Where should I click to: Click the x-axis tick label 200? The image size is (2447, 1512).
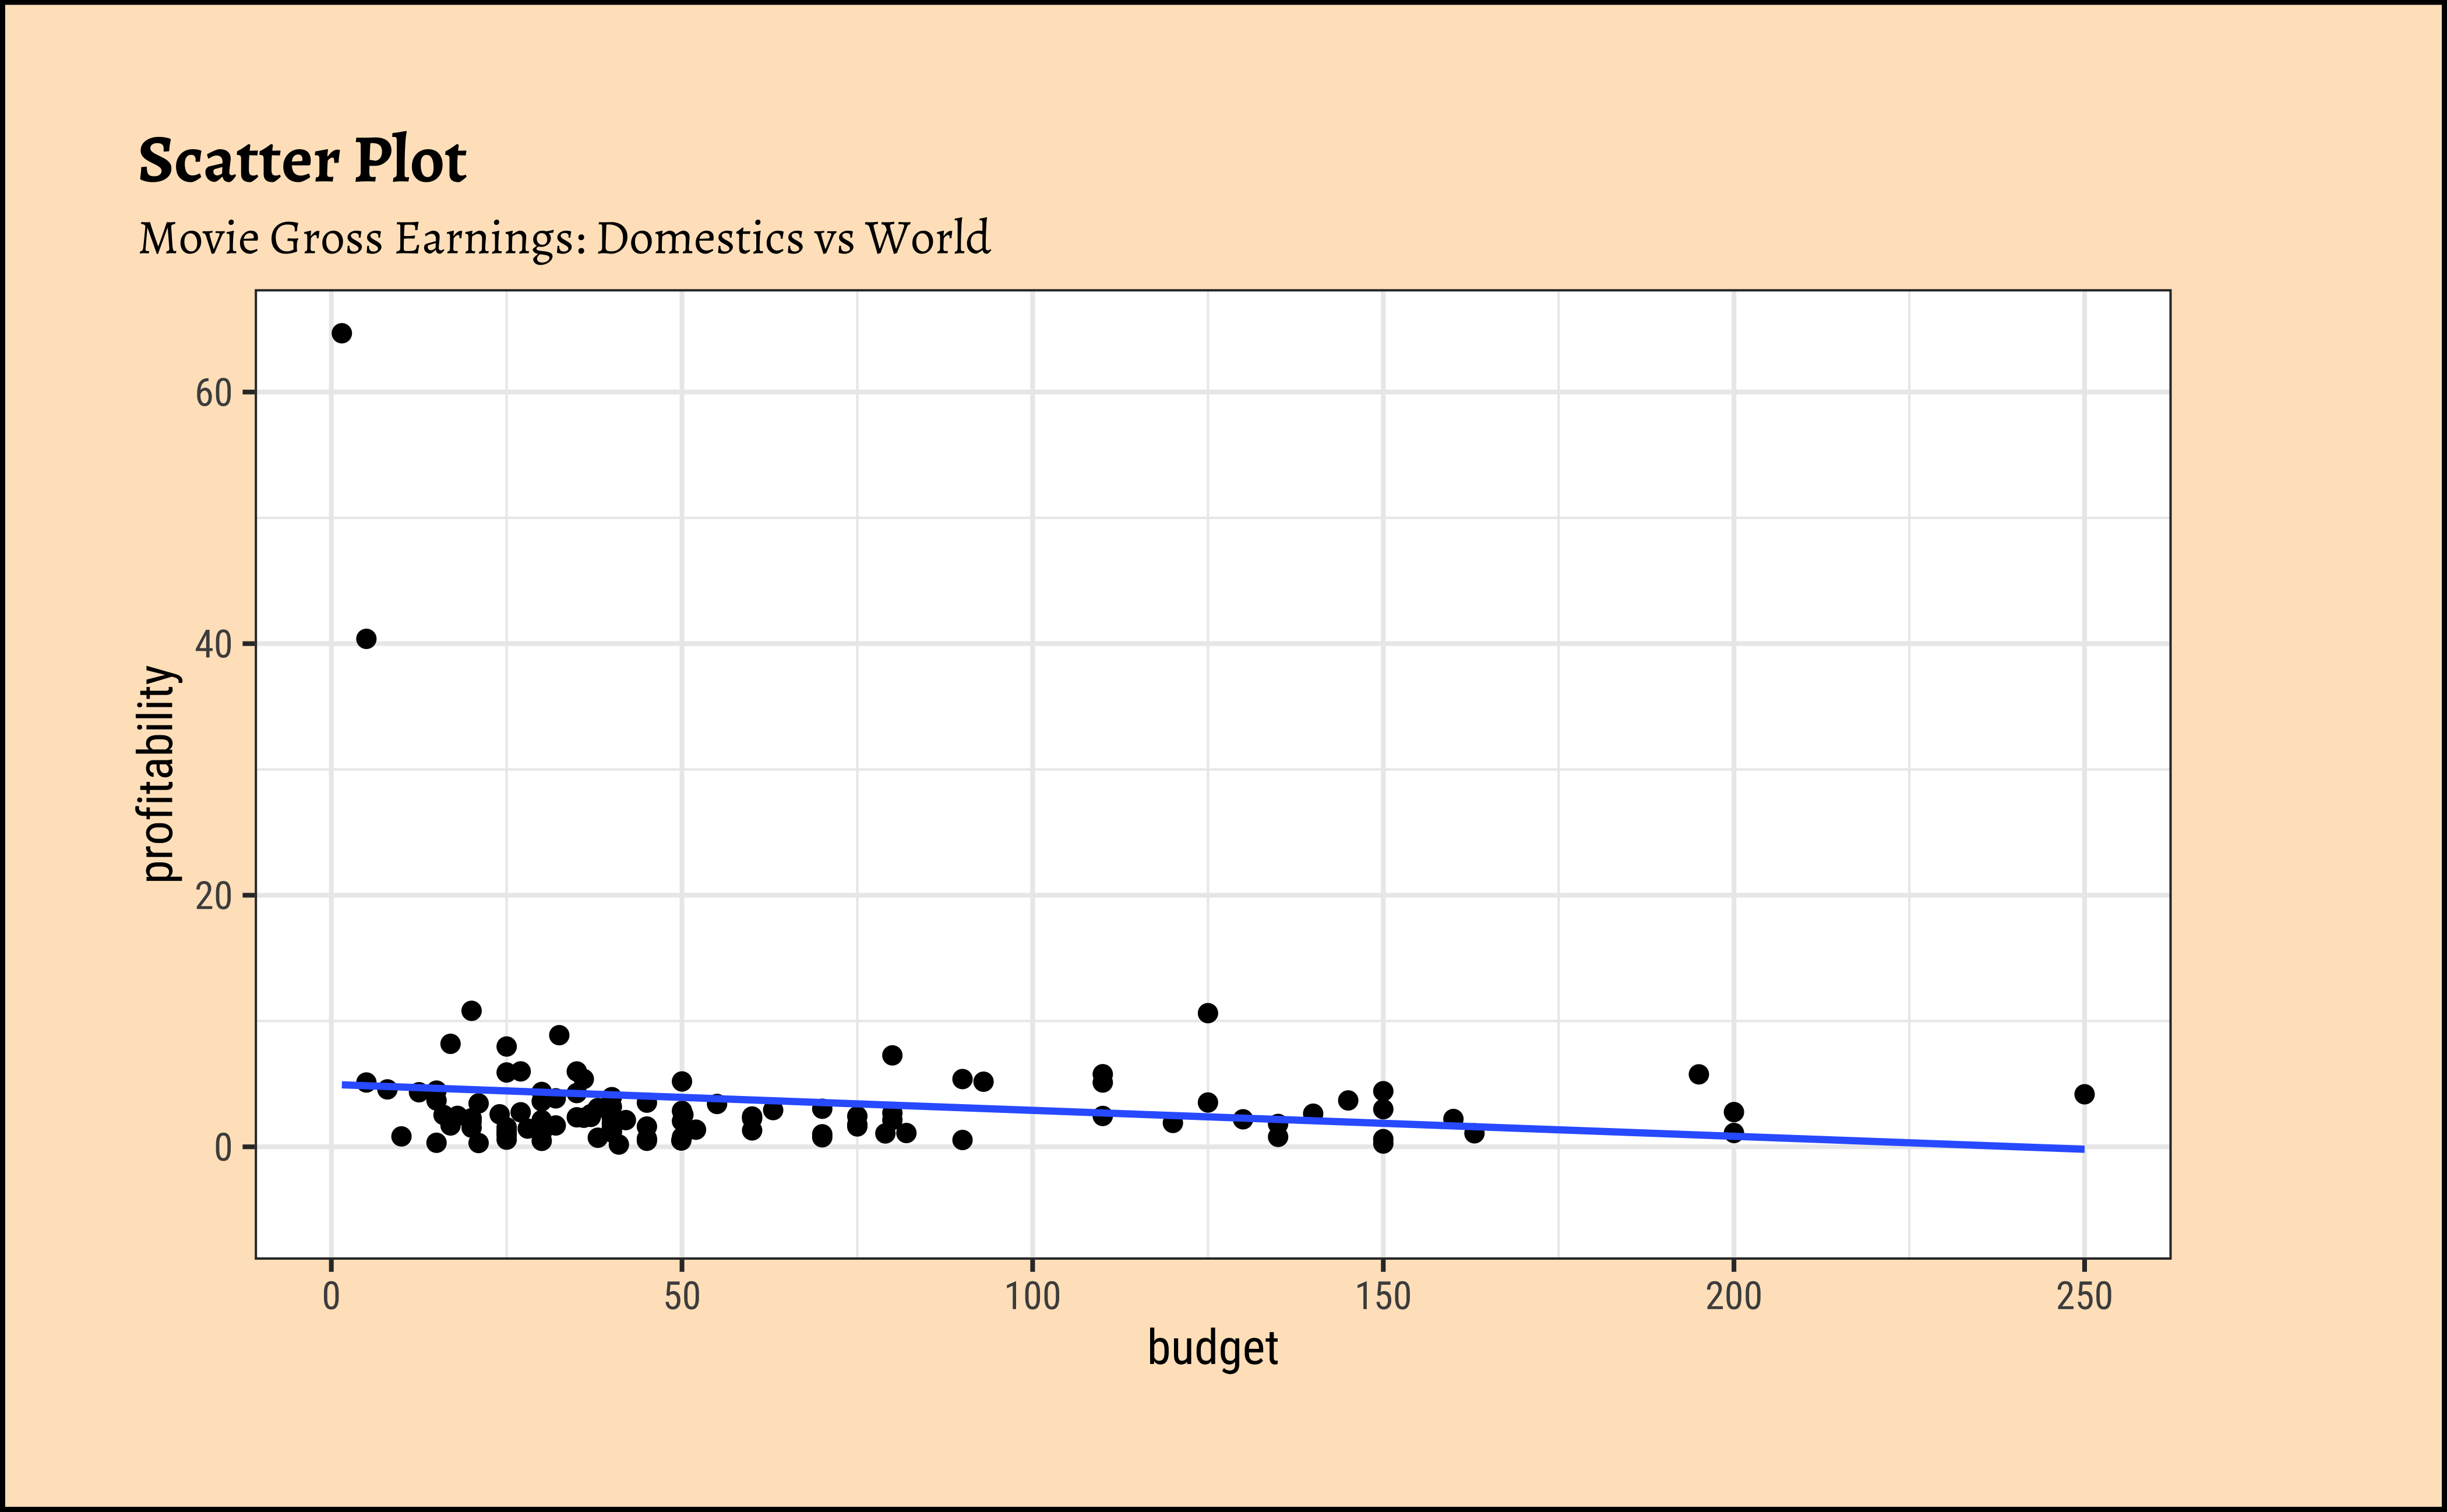[1733, 1297]
